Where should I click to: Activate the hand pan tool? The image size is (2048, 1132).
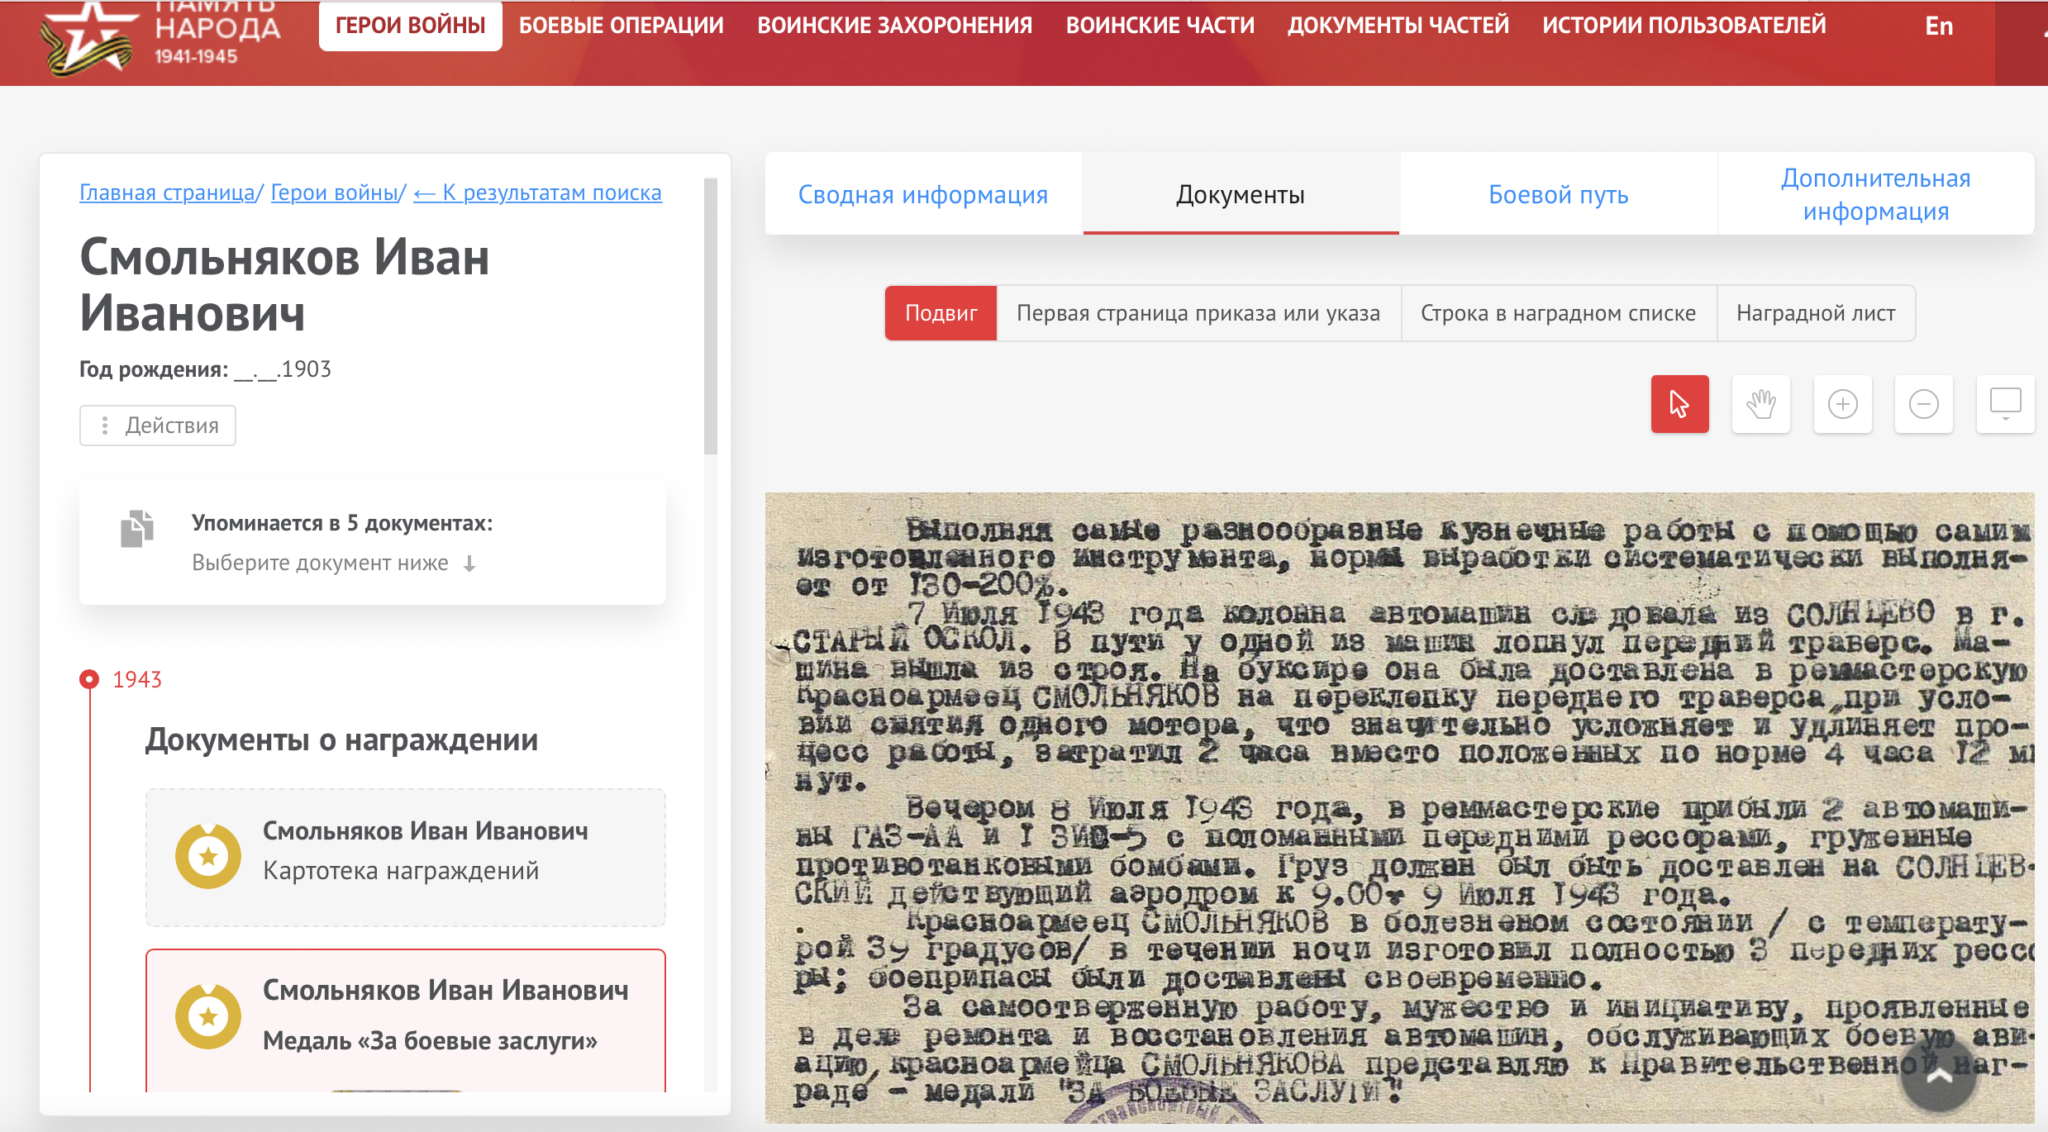1760,404
